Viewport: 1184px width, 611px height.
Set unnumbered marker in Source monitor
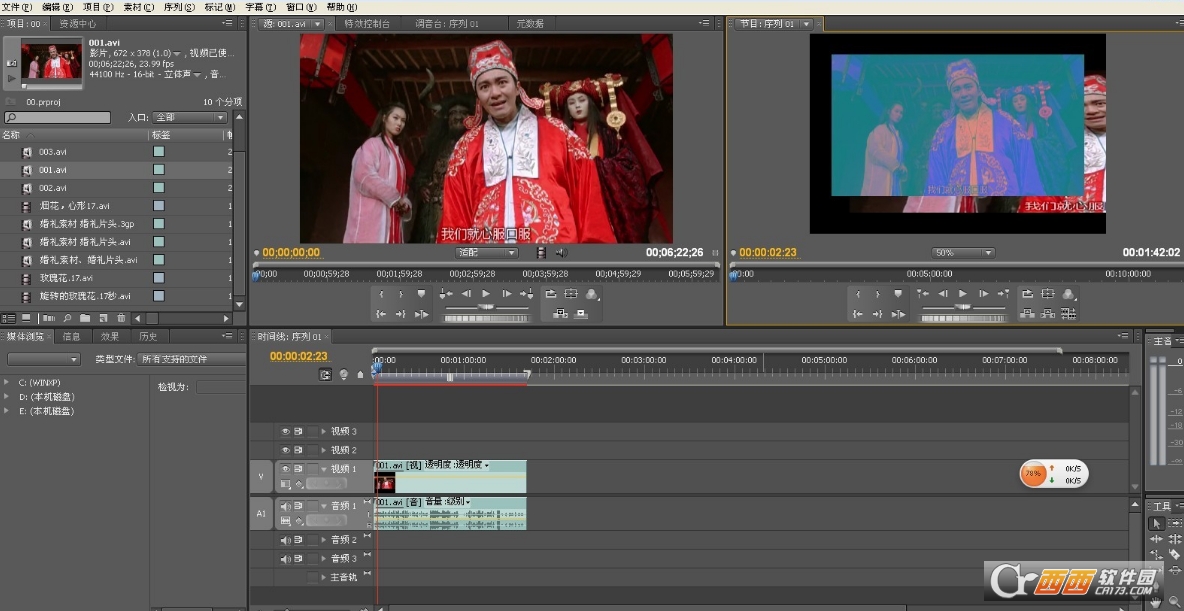pyautogui.click(x=421, y=294)
